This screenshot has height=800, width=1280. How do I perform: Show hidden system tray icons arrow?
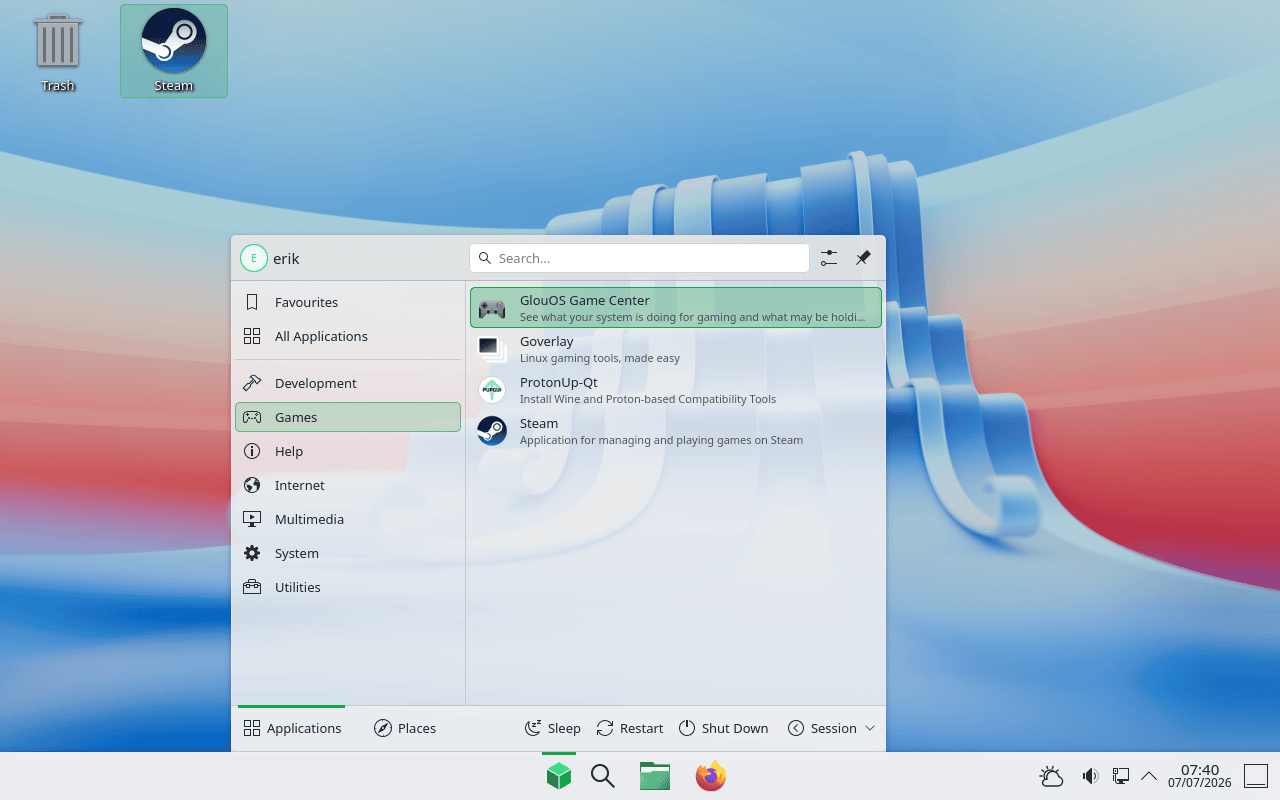(x=1149, y=776)
